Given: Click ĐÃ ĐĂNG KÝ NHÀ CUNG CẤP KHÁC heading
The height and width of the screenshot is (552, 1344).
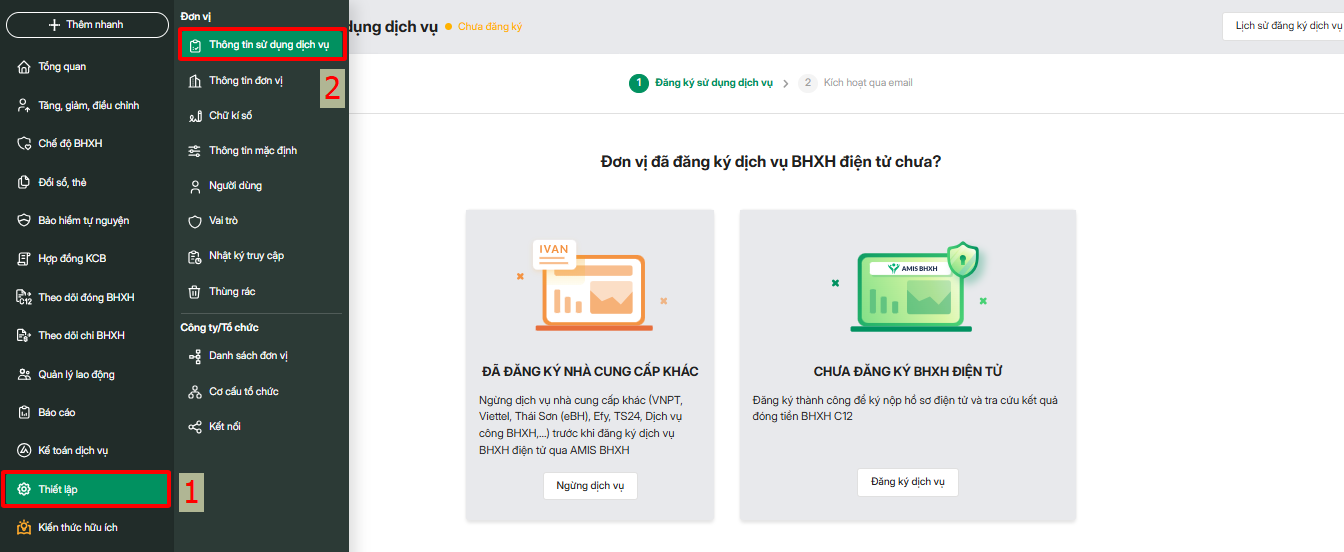Looking at the screenshot, I should tap(590, 372).
